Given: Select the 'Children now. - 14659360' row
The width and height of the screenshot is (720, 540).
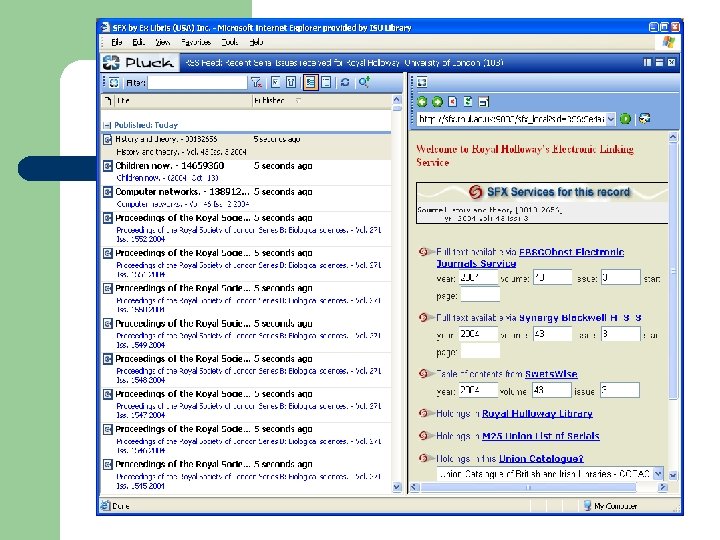Looking at the screenshot, I should tap(246, 172).
